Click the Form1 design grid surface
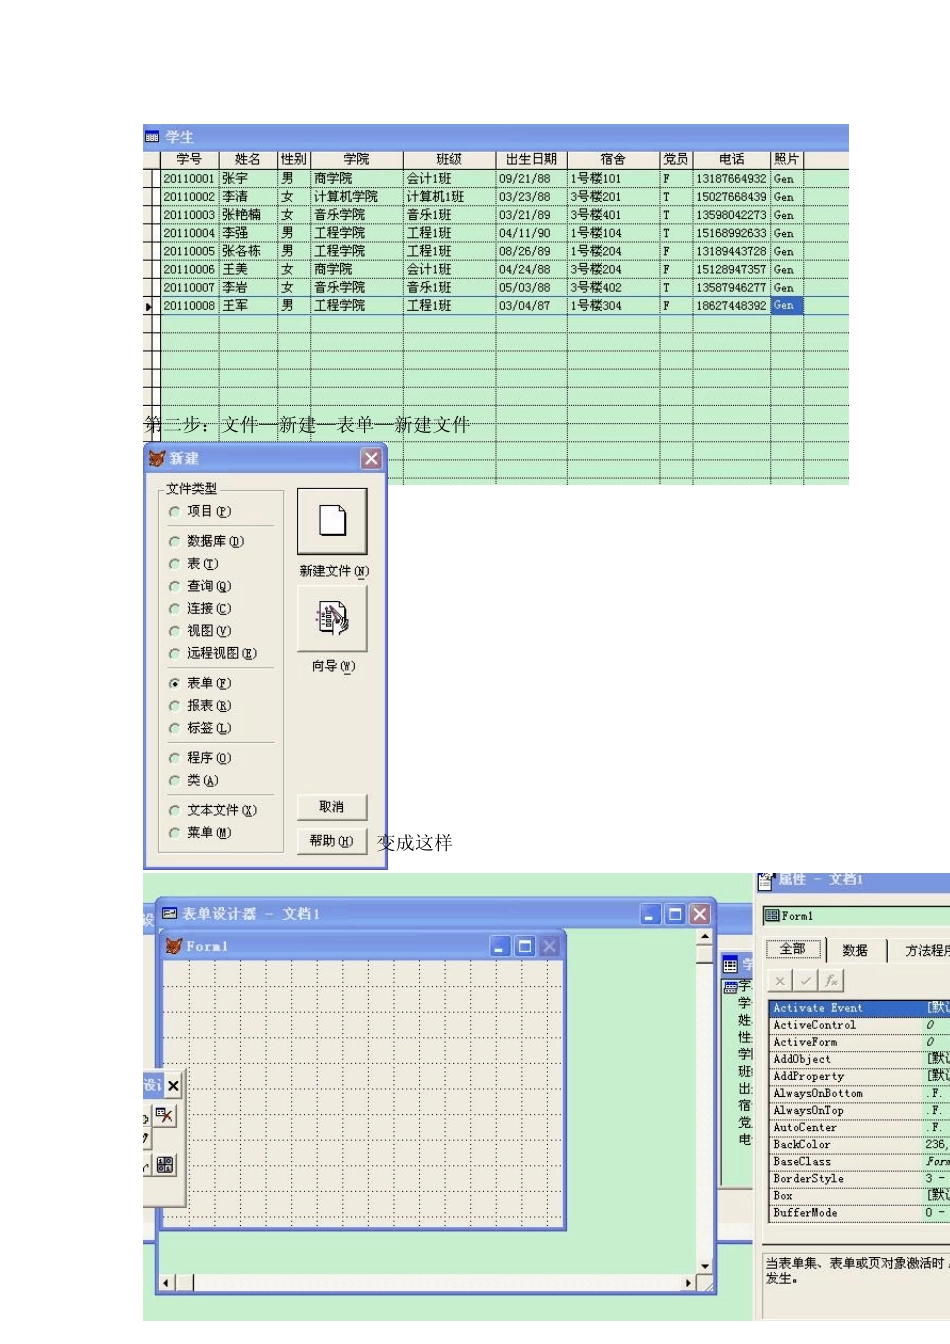This screenshot has height=1344, width=950. (x=362, y=1092)
